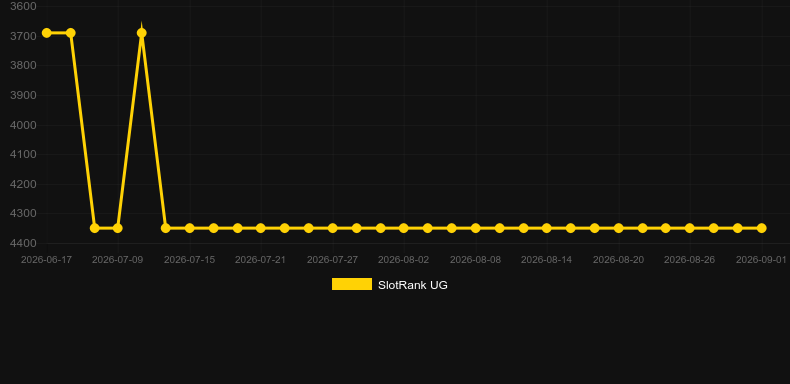The height and width of the screenshot is (384, 790).
Task: Select the last data point at 2026-09-01
Action: coord(762,228)
